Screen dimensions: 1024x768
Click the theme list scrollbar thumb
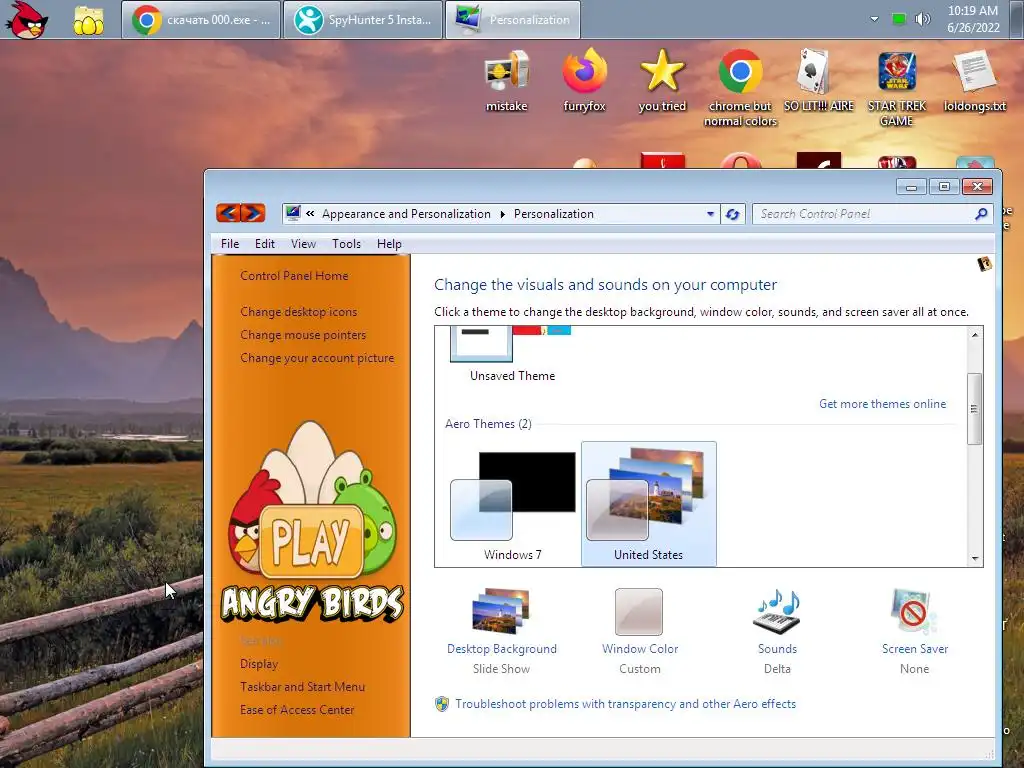(x=974, y=409)
